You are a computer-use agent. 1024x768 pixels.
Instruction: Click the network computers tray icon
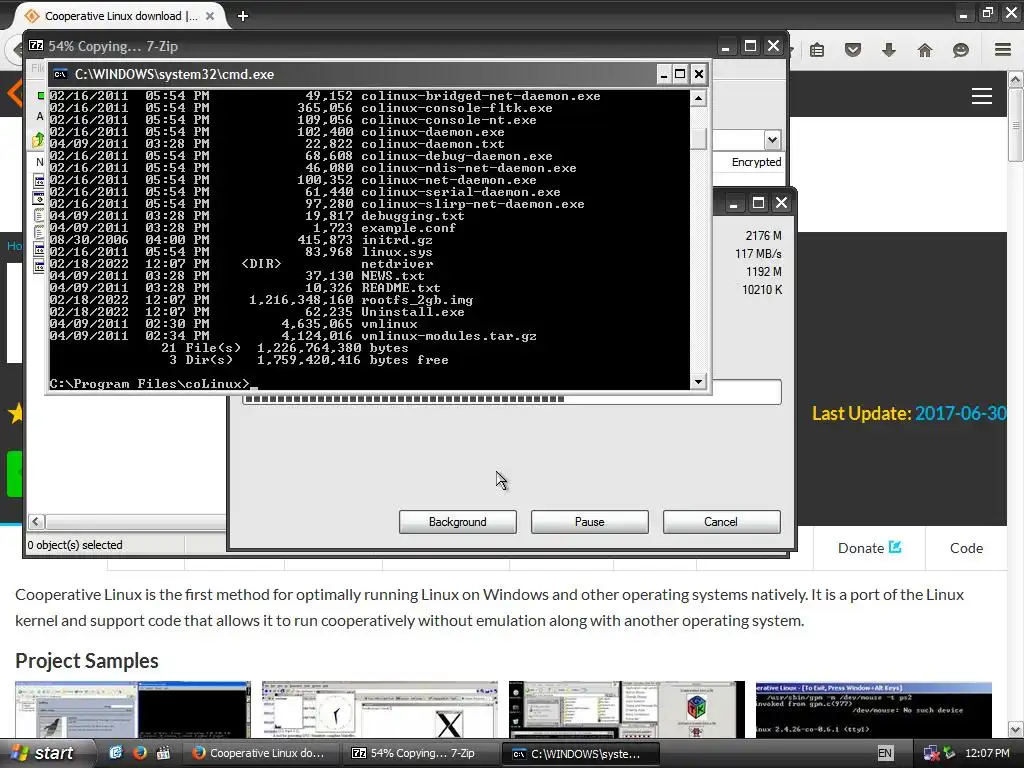931,754
